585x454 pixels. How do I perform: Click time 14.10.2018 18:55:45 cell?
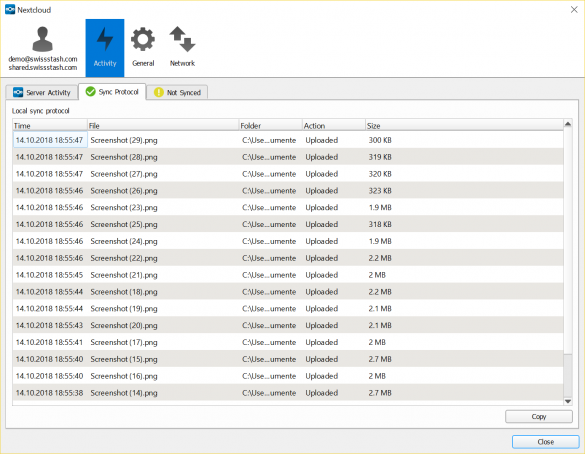coord(49,275)
